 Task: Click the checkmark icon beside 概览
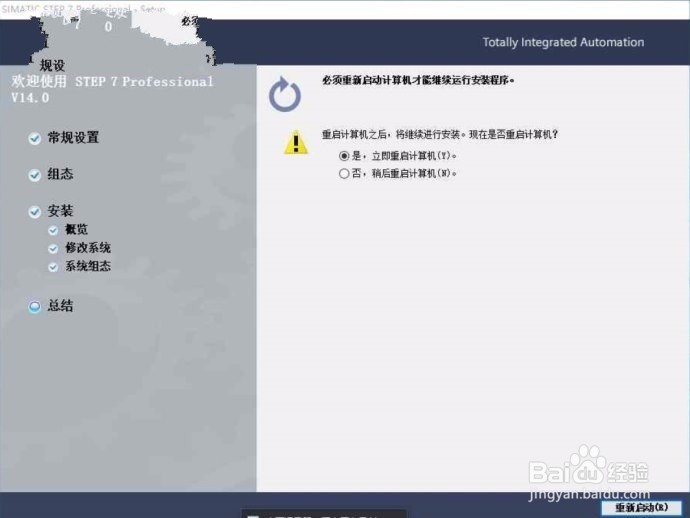pyautogui.click(x=53, y=230)
